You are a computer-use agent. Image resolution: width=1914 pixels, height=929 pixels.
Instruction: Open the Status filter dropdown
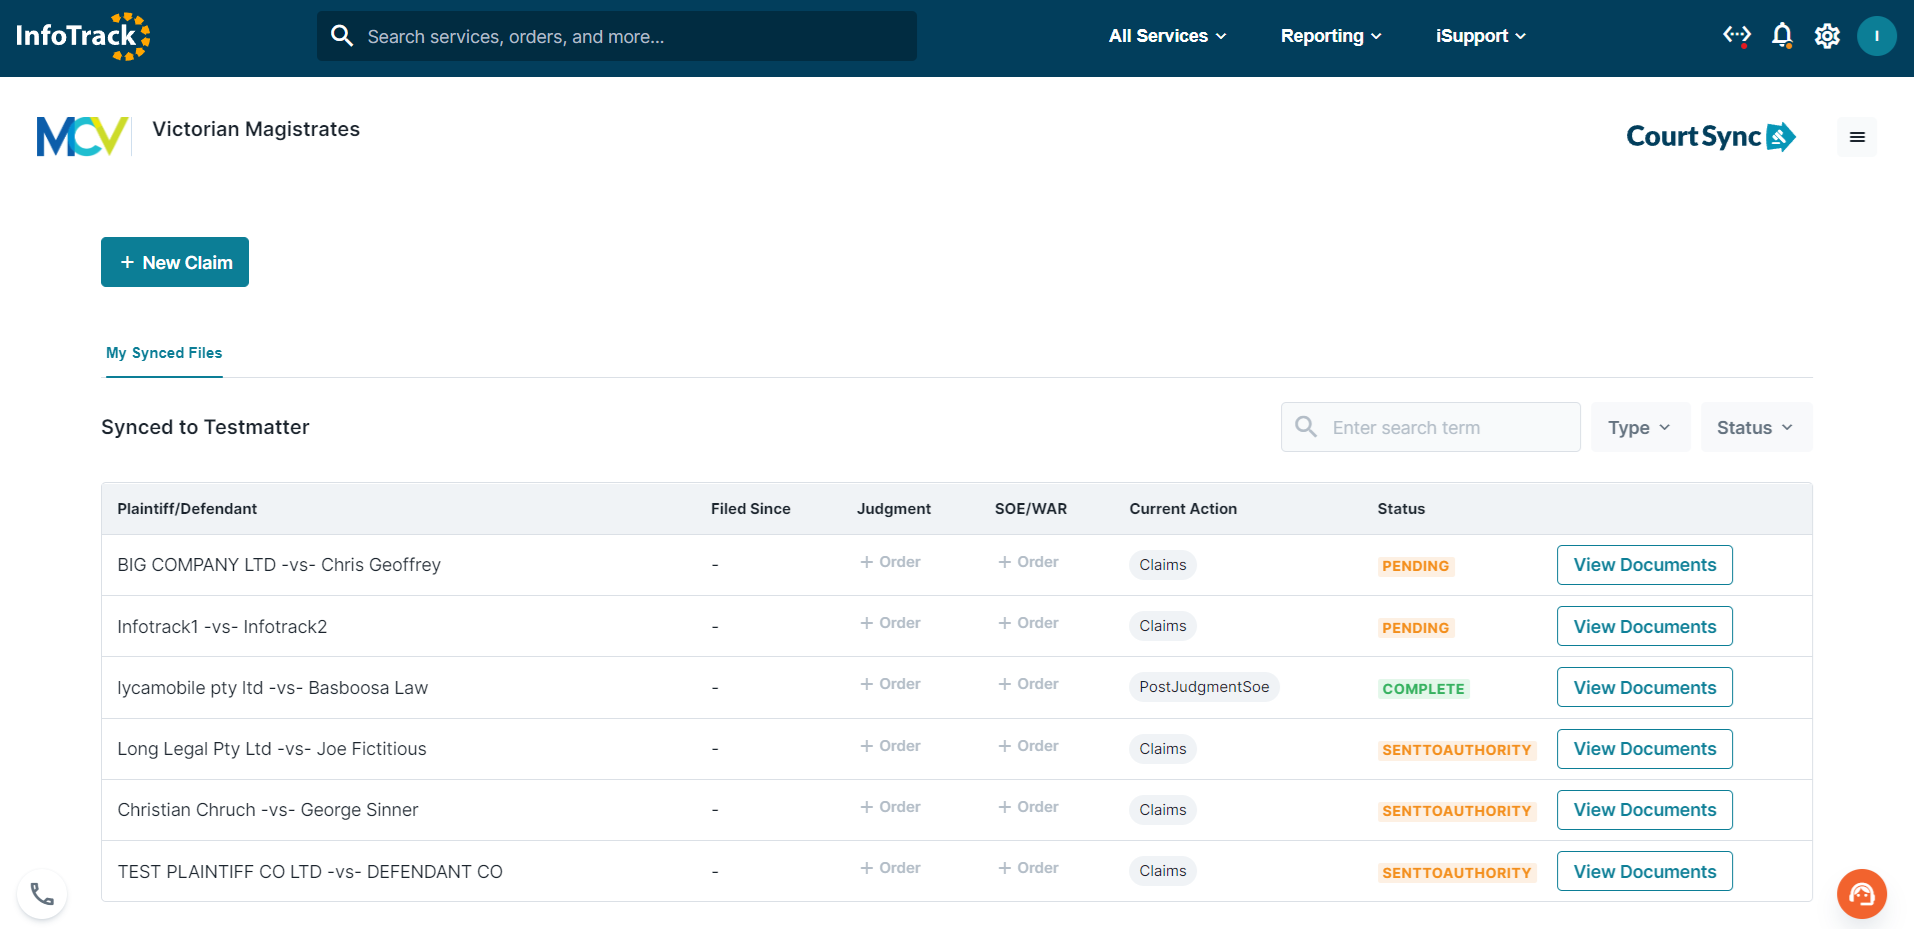tap(1756, 427)
